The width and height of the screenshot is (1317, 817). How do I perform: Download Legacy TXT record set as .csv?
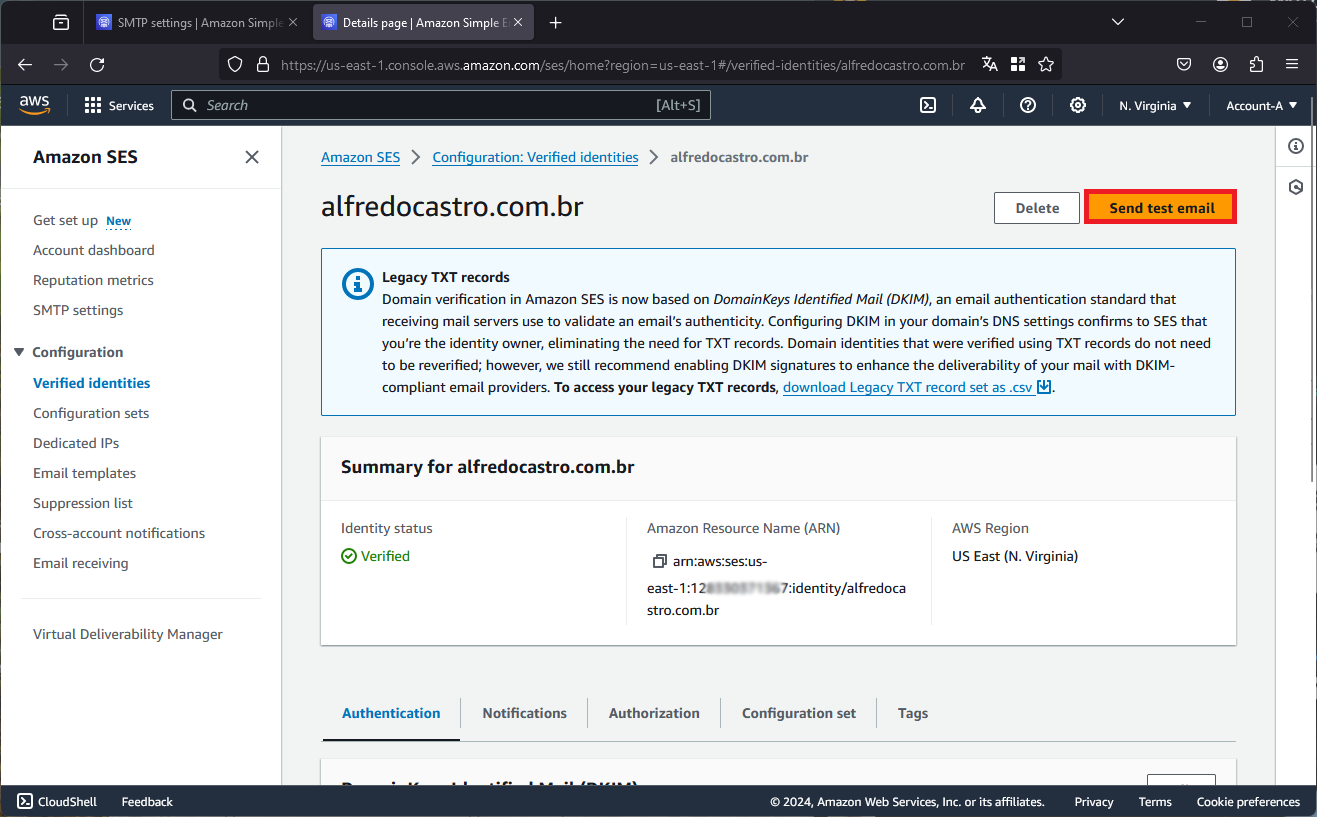pyautogui.click(x=917, y=387)
